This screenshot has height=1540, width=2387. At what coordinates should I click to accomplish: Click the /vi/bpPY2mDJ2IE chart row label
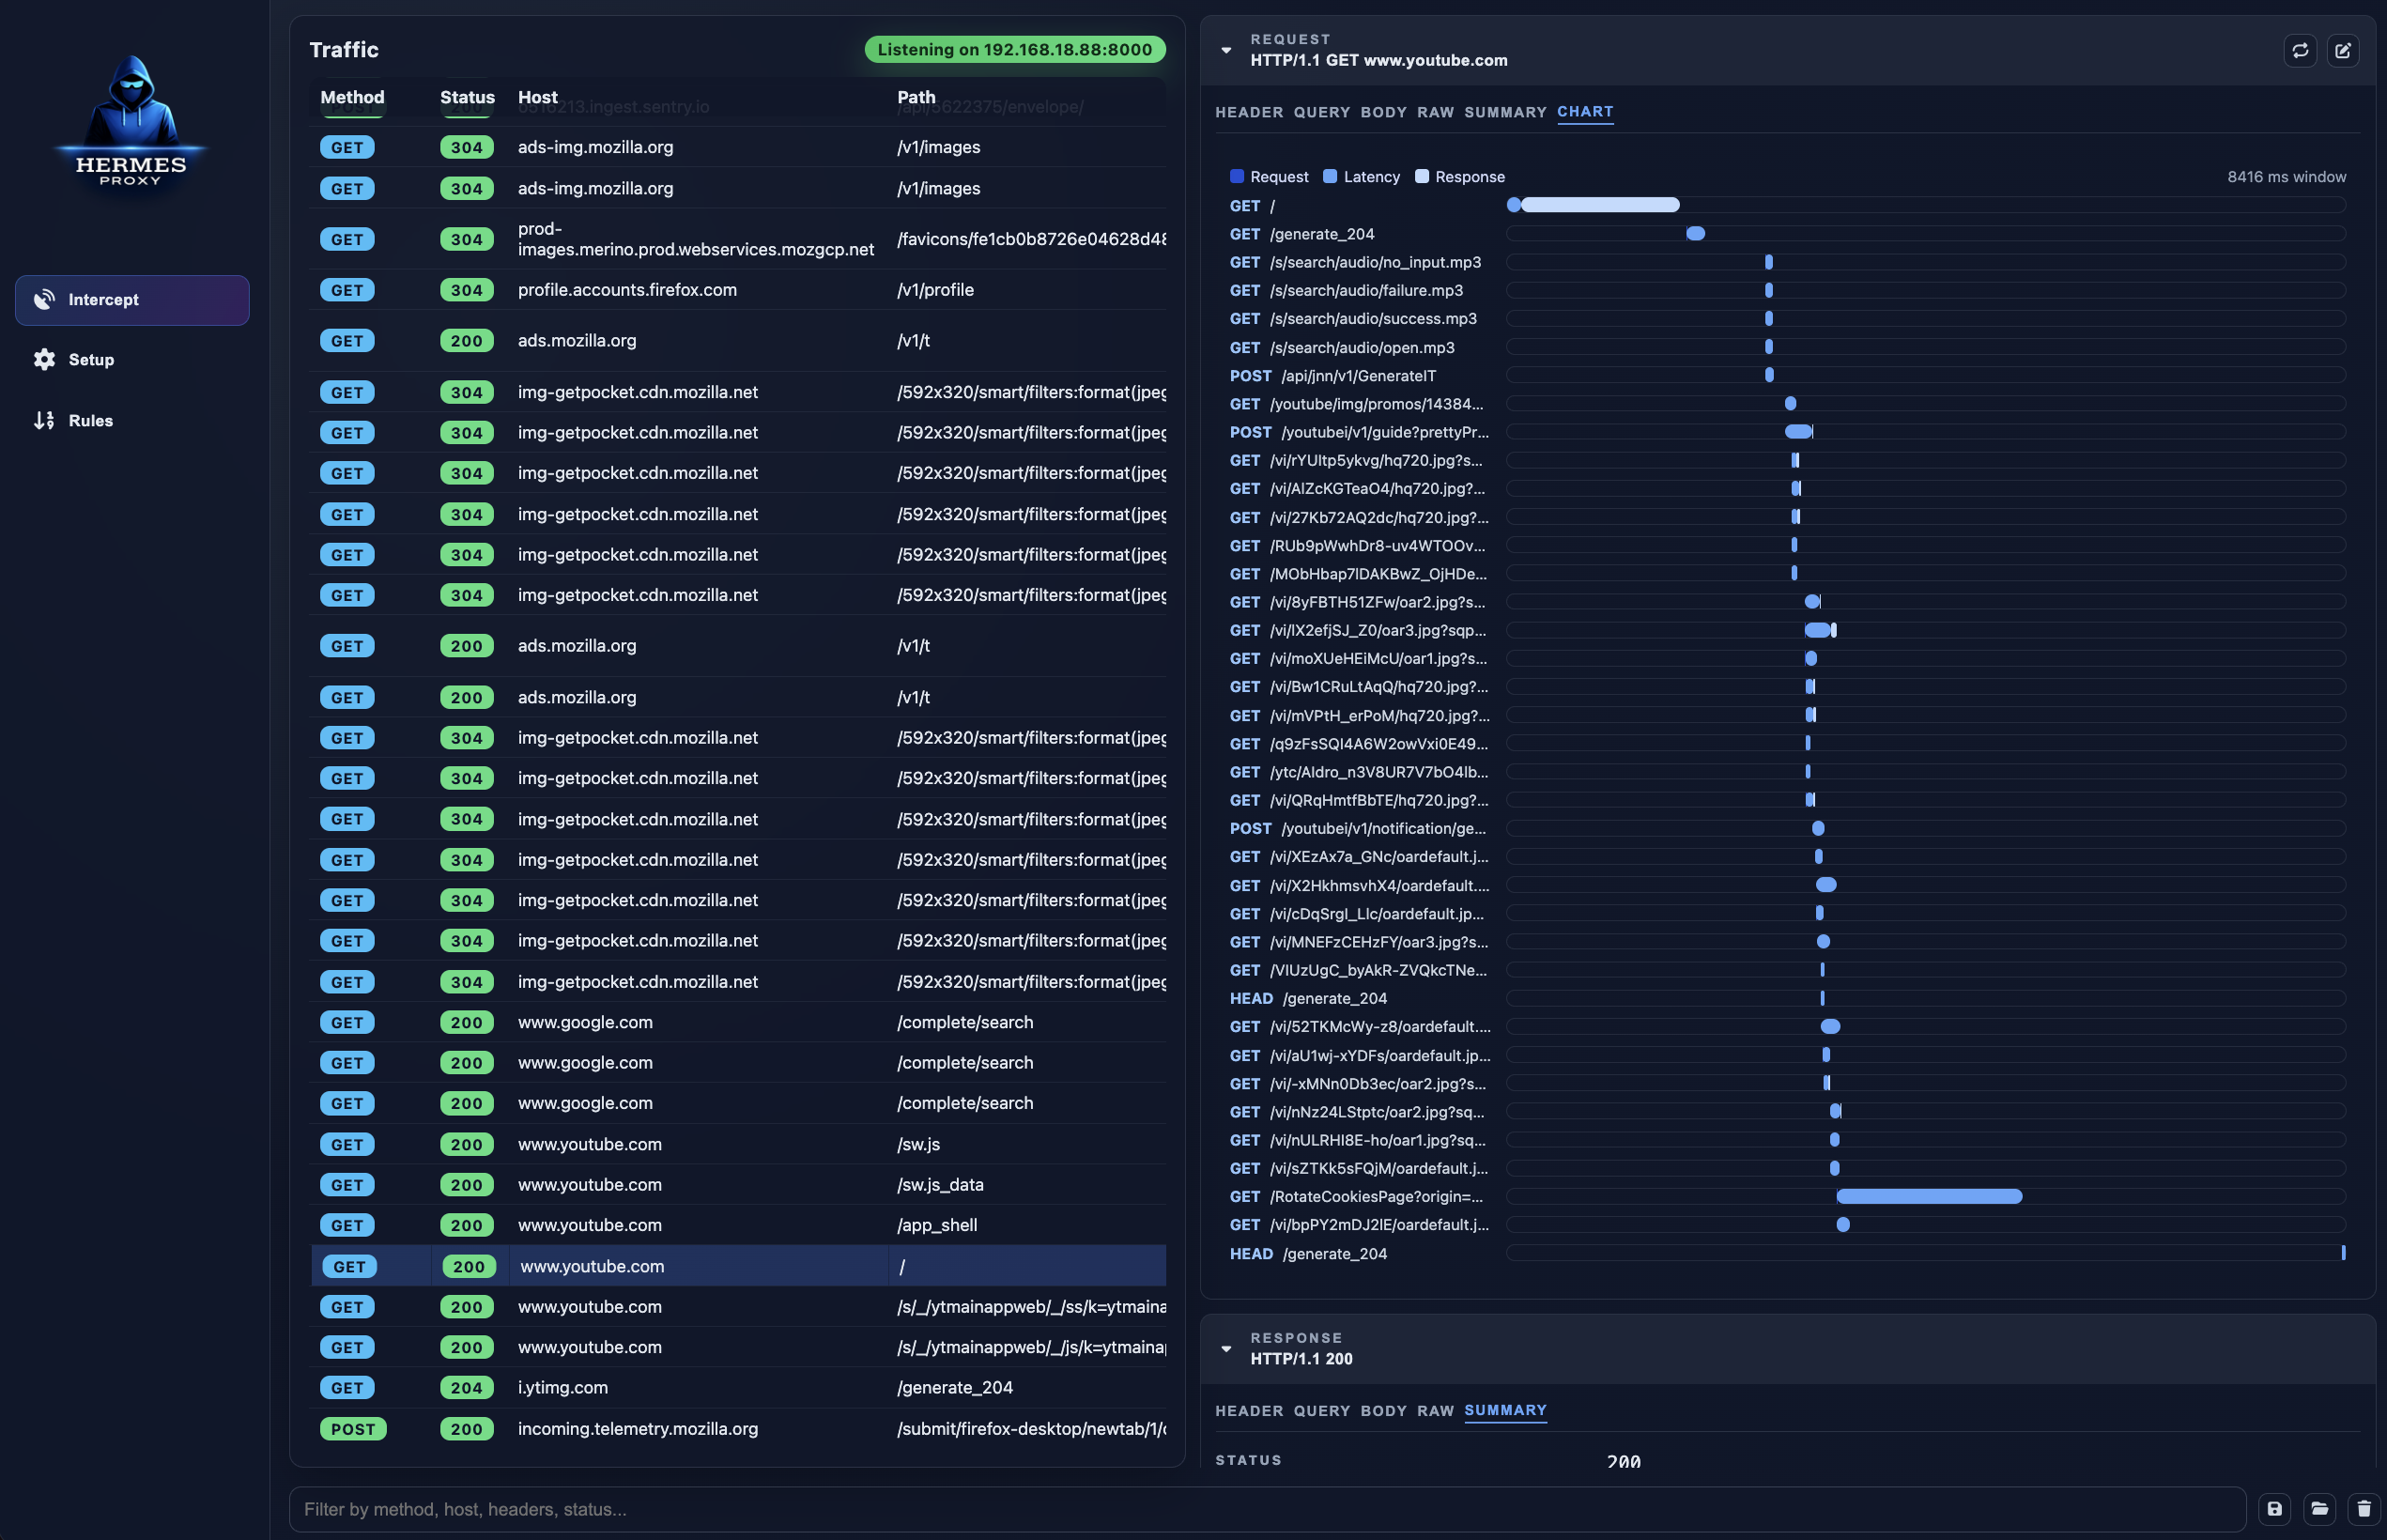[1358, 1224]
